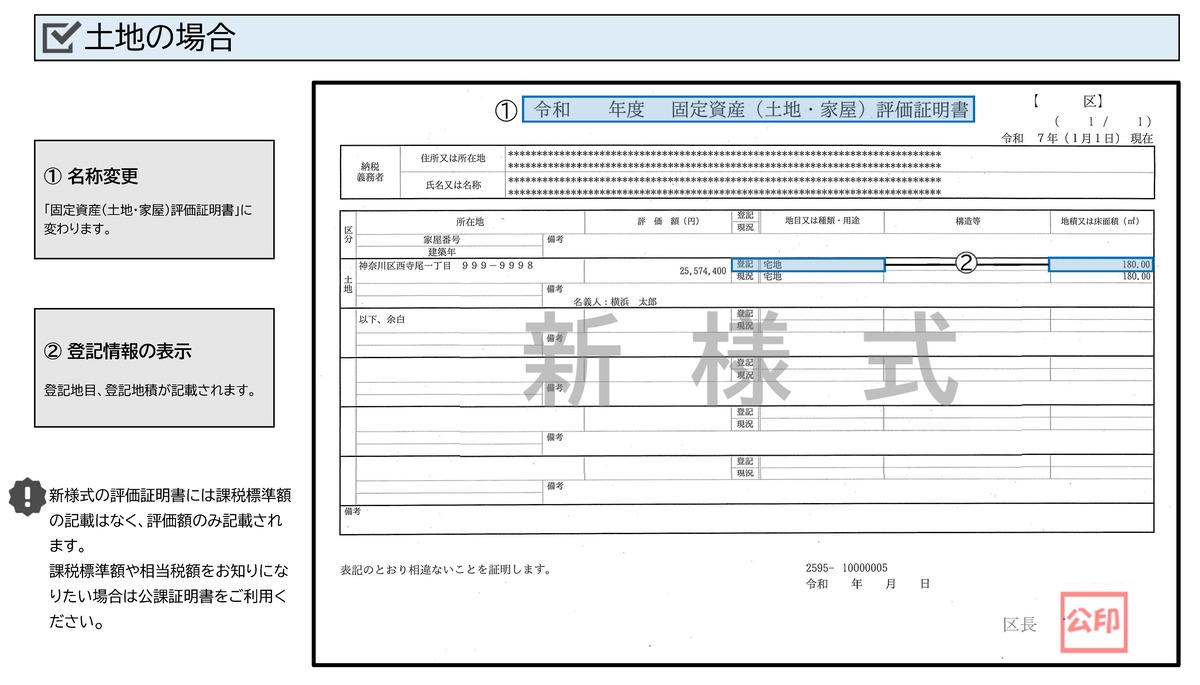
Task: Click the 区長 label near the stamp
Action: pyautogui.click(x=1022, y=622)
